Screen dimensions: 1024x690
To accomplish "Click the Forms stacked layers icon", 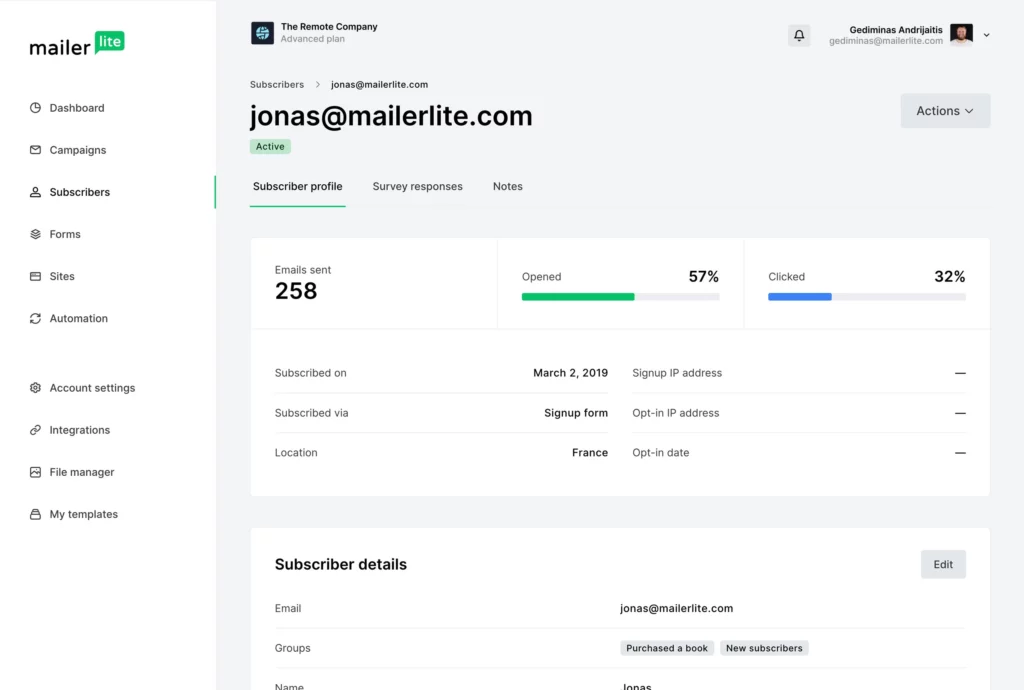I will coord(35,234).
